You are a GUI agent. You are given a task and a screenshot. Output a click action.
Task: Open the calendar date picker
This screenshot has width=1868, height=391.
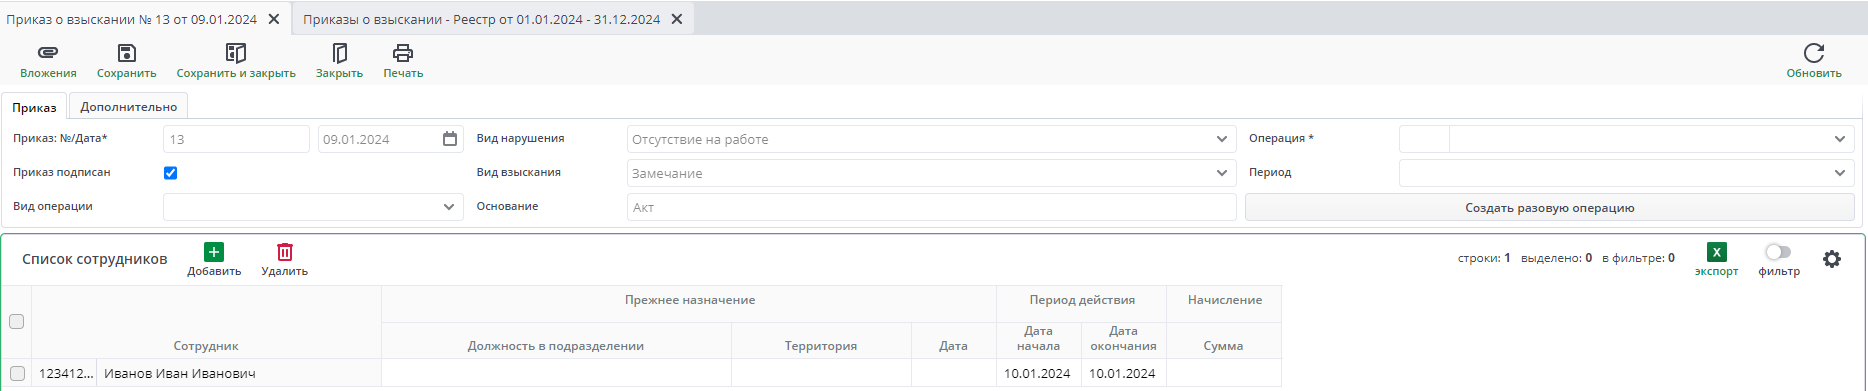pos(450,139)
